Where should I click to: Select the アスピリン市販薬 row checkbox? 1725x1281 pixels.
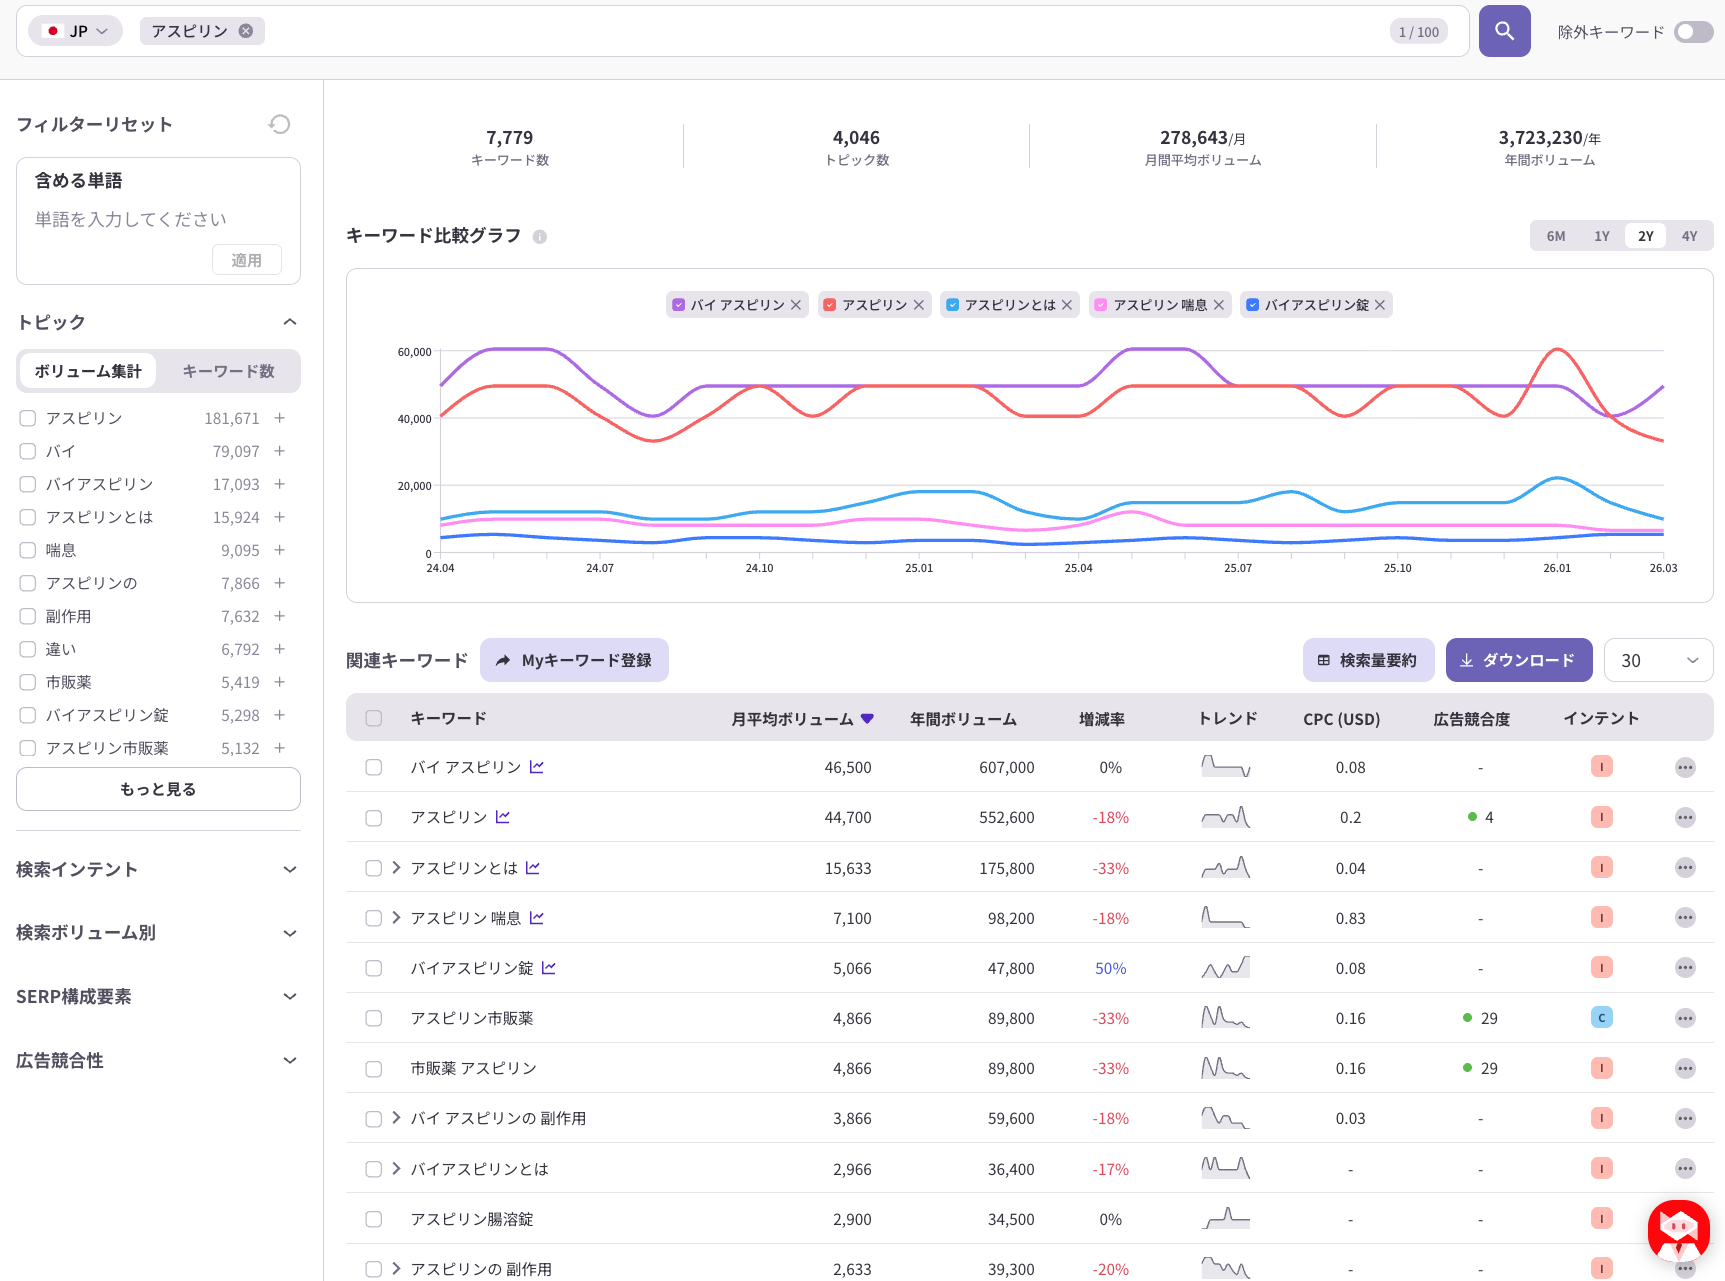point(374,1018)
